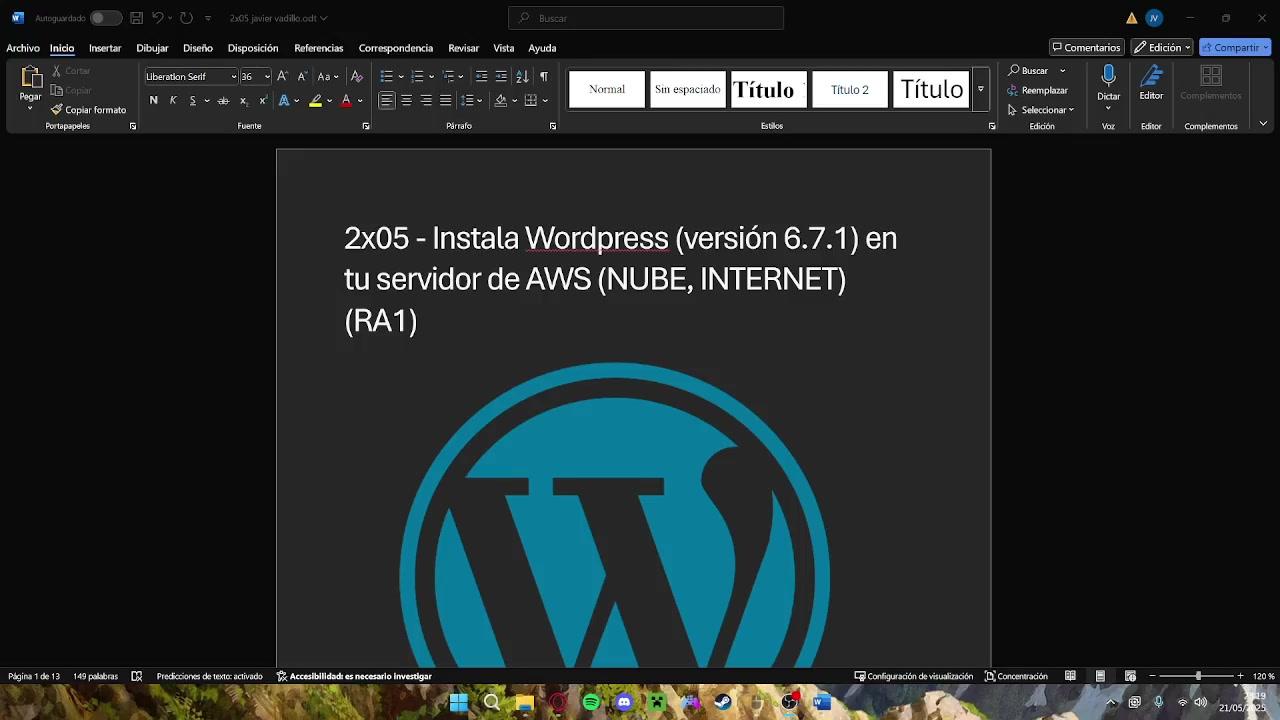Switch to the Revisar tab

[x=464, y=48]
